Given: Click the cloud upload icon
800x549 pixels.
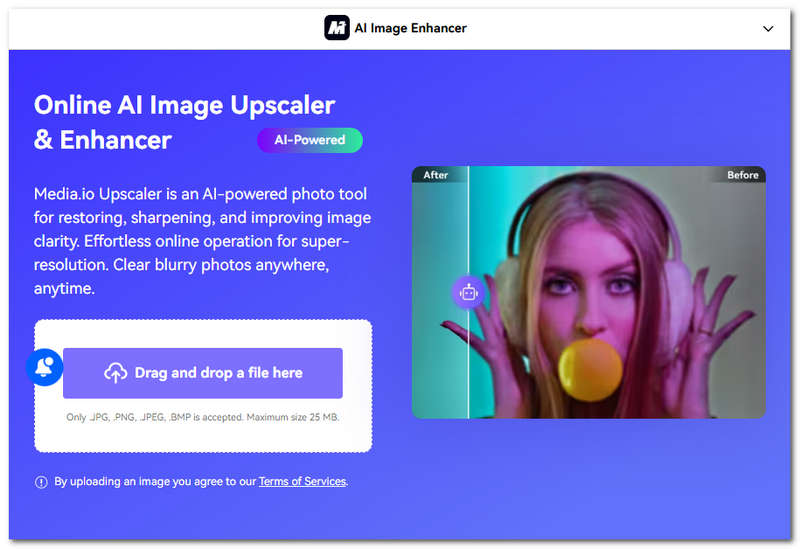Looking at the screenshot, I should click(116, 373).
